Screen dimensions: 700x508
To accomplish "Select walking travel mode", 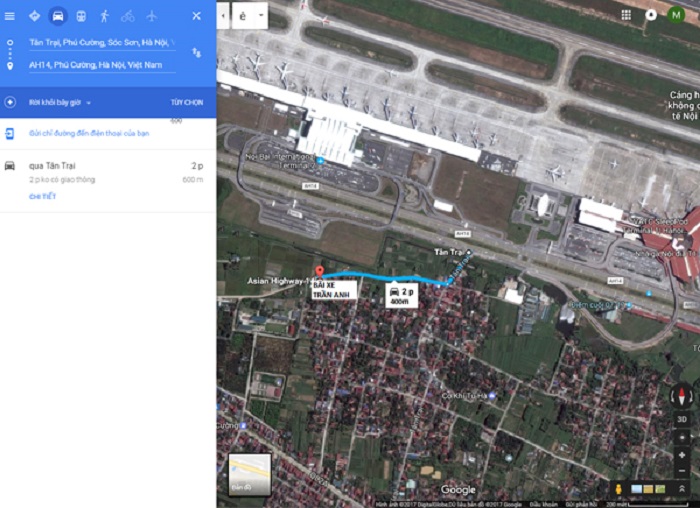I will point(104,16).
